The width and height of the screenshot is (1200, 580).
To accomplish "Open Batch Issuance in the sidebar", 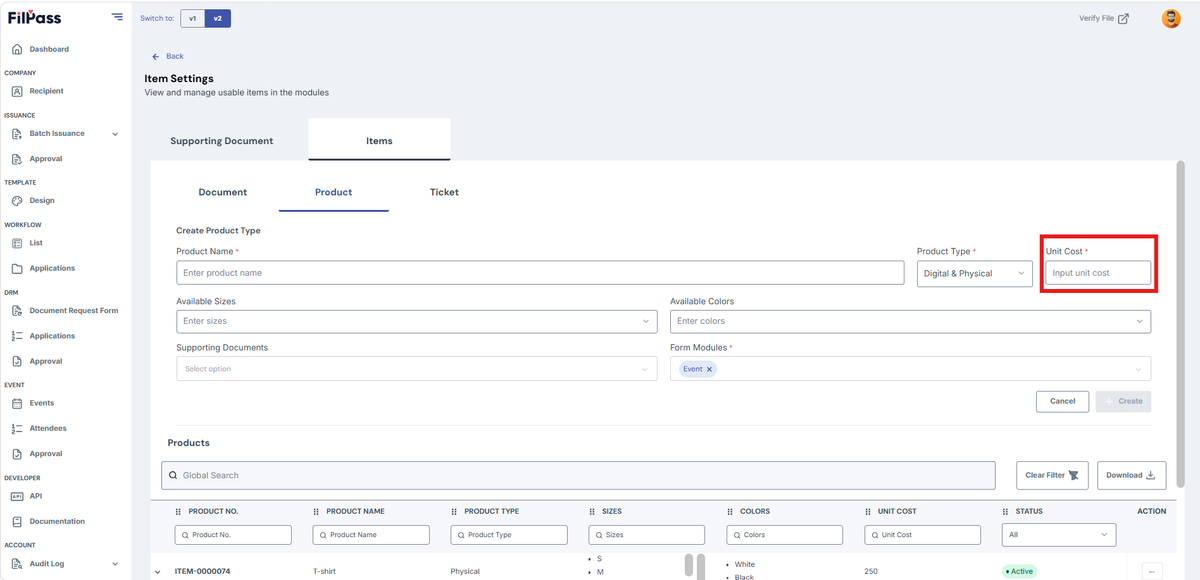I will [x=57, y=133].
